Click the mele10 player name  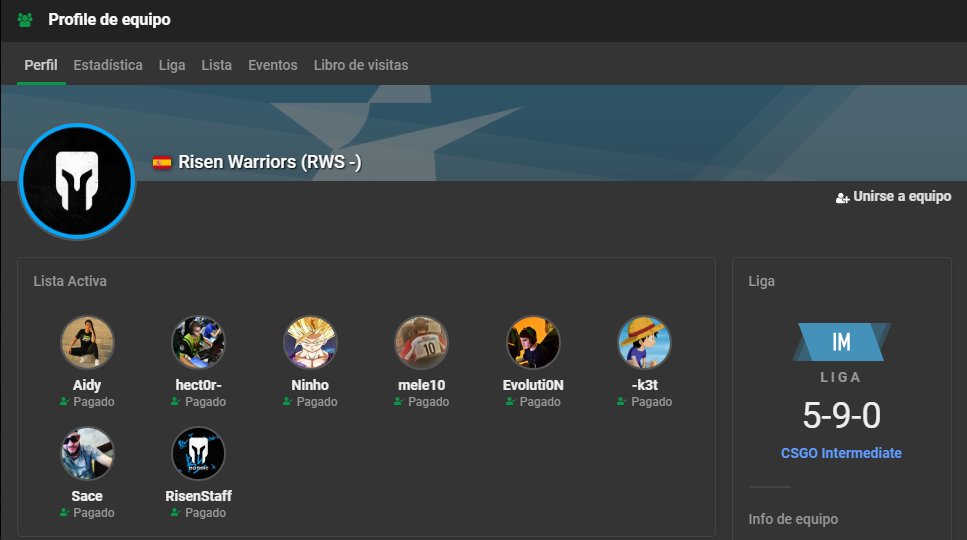[422, 385]
